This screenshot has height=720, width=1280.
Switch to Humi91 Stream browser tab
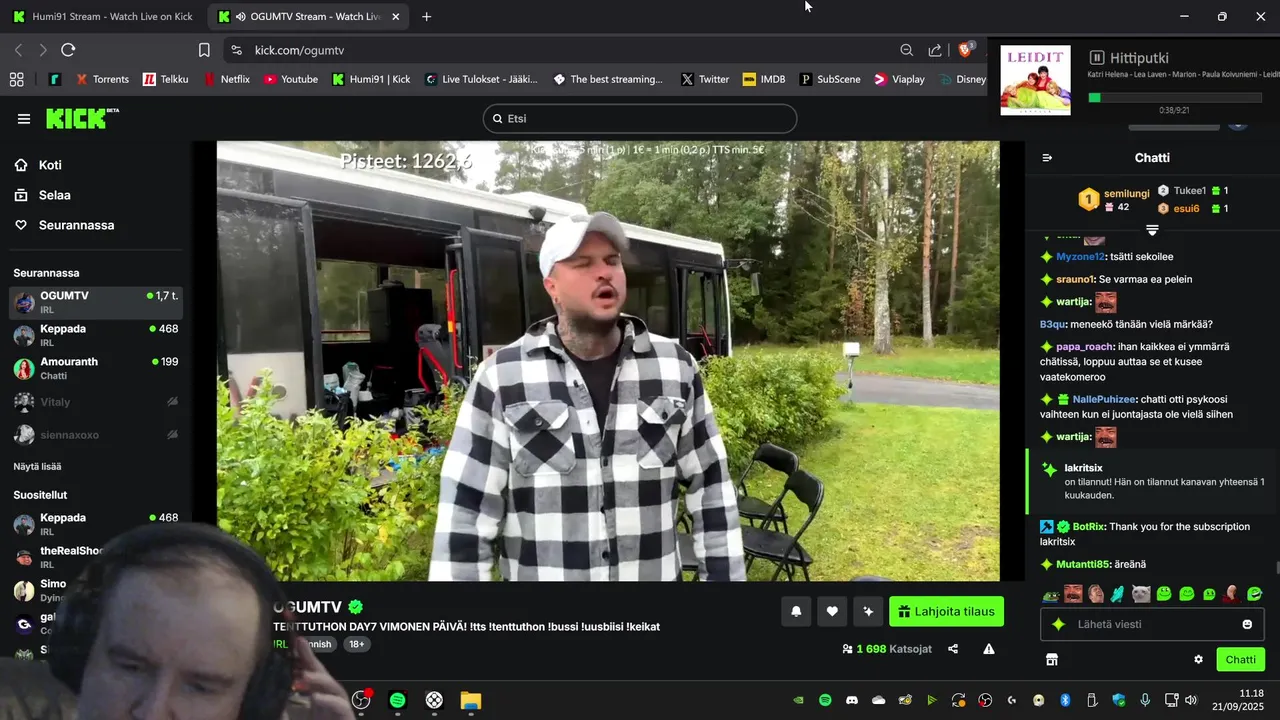(103, 17)
